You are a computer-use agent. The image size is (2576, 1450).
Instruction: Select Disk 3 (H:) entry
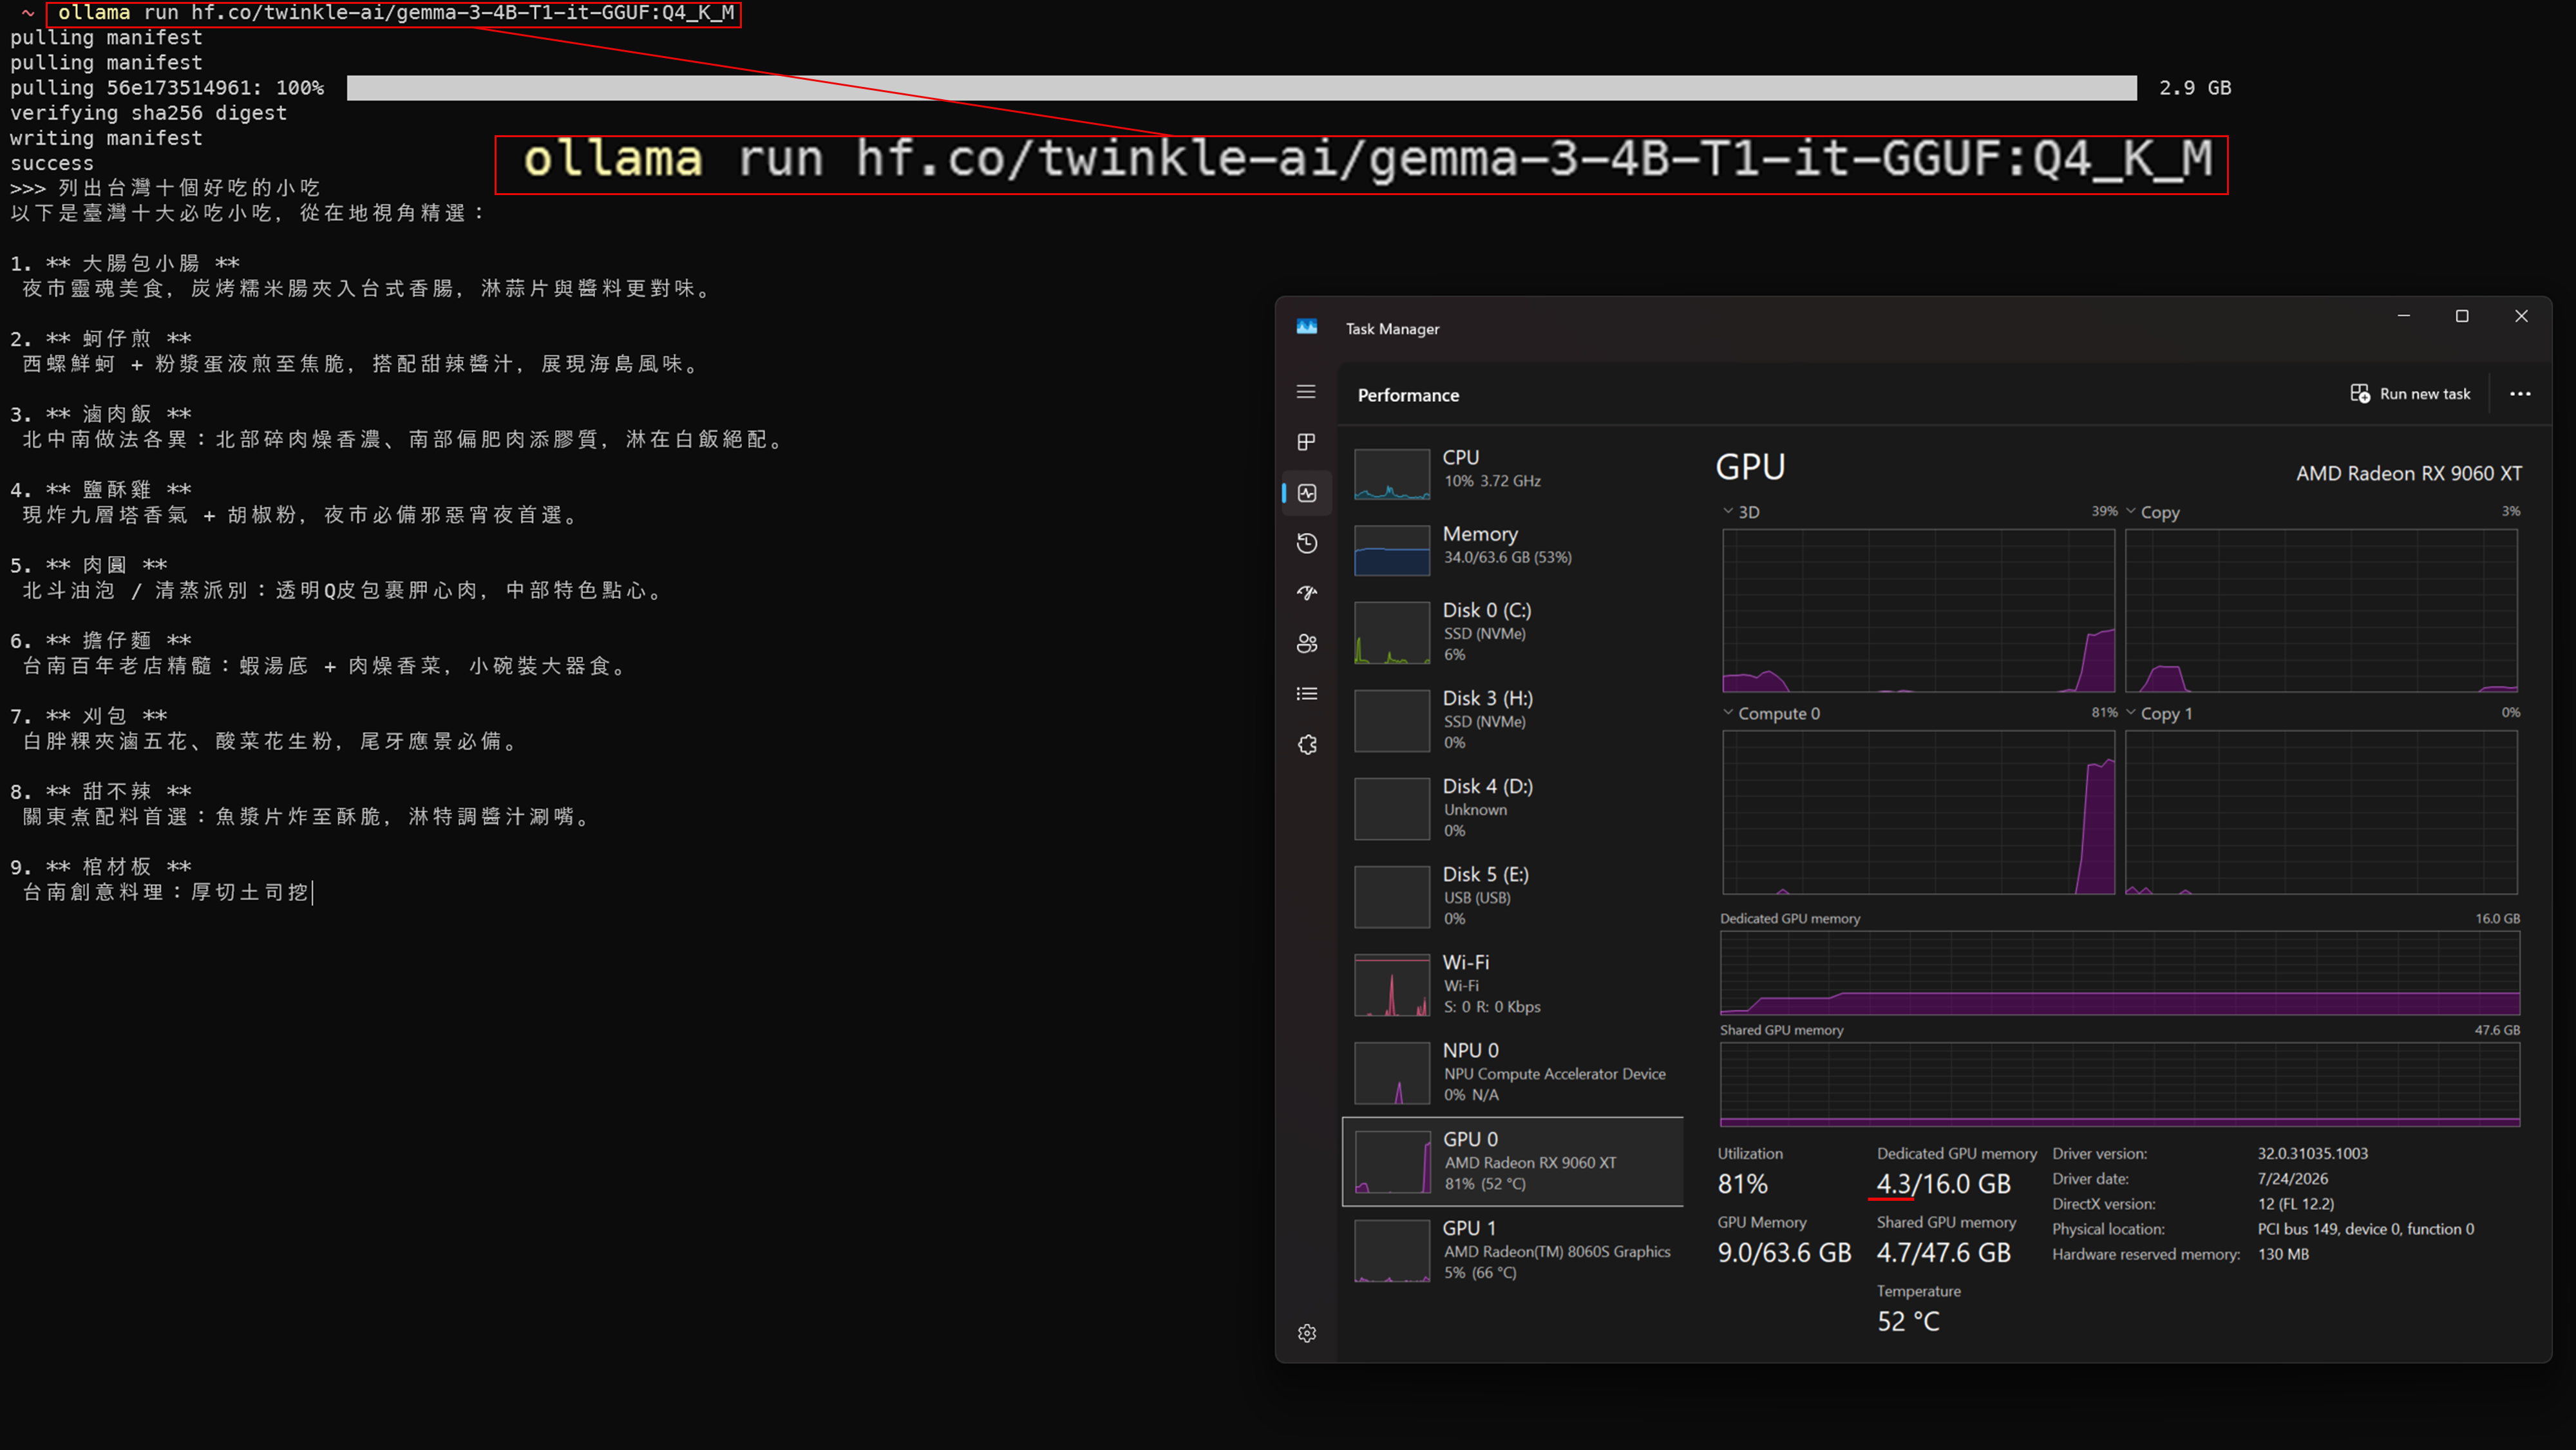coord(1512,720)
